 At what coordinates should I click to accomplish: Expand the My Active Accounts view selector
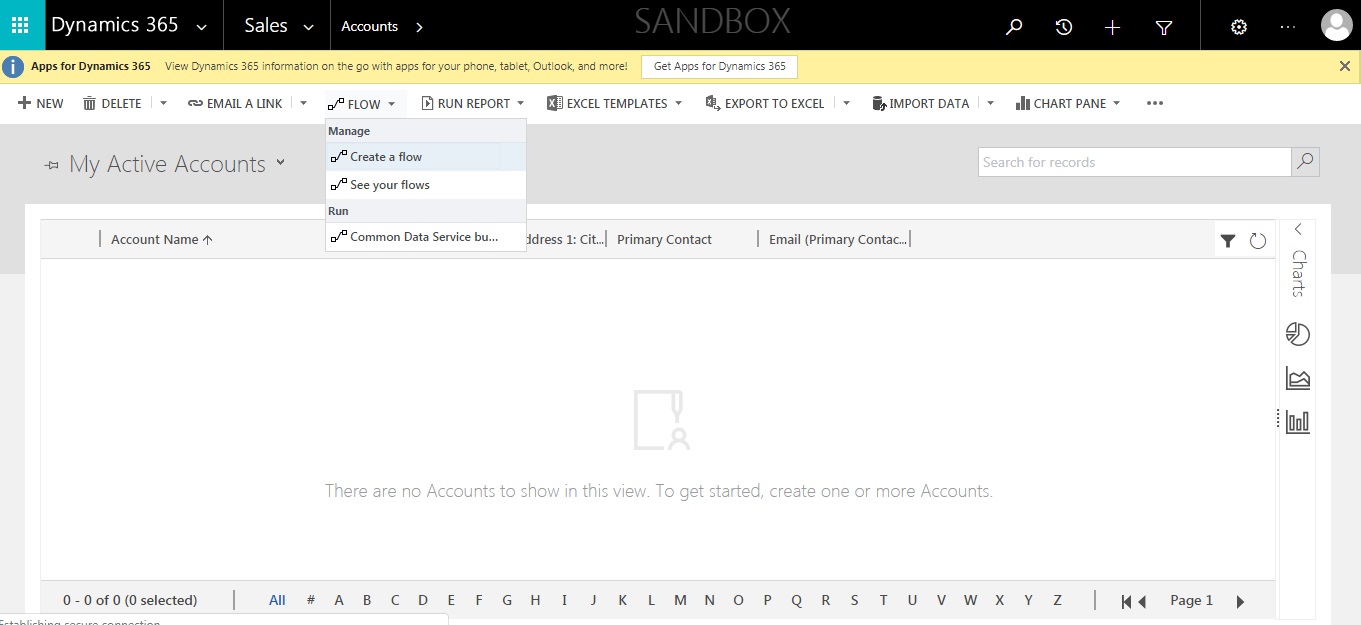coord(280,162)
